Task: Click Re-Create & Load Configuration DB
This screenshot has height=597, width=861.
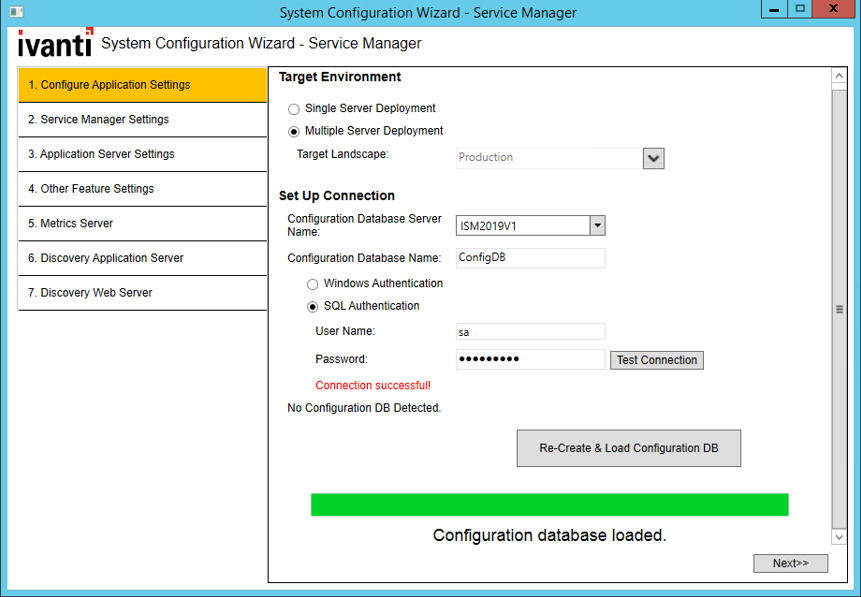Action: (x=628, y=448)
